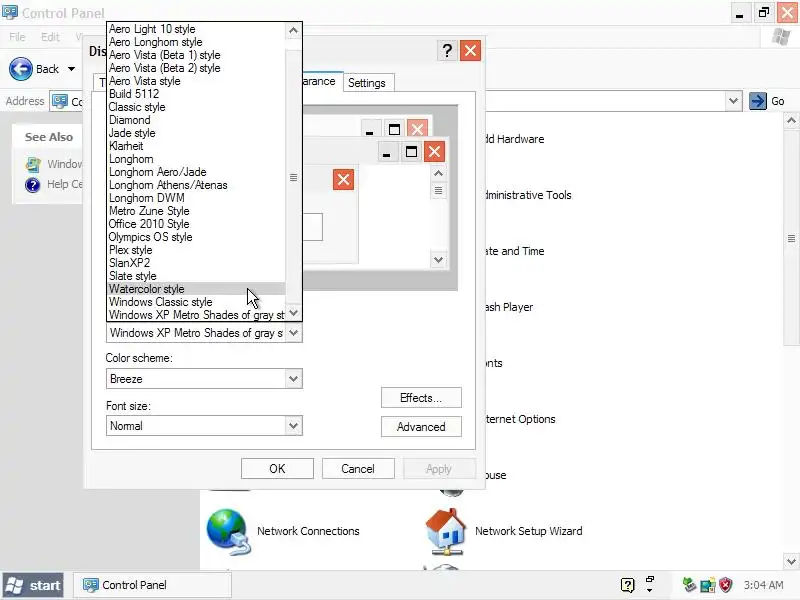Select the highlighted Watercolor style
Viewport: 800px width, 600px height.
[x=196, y=289]
